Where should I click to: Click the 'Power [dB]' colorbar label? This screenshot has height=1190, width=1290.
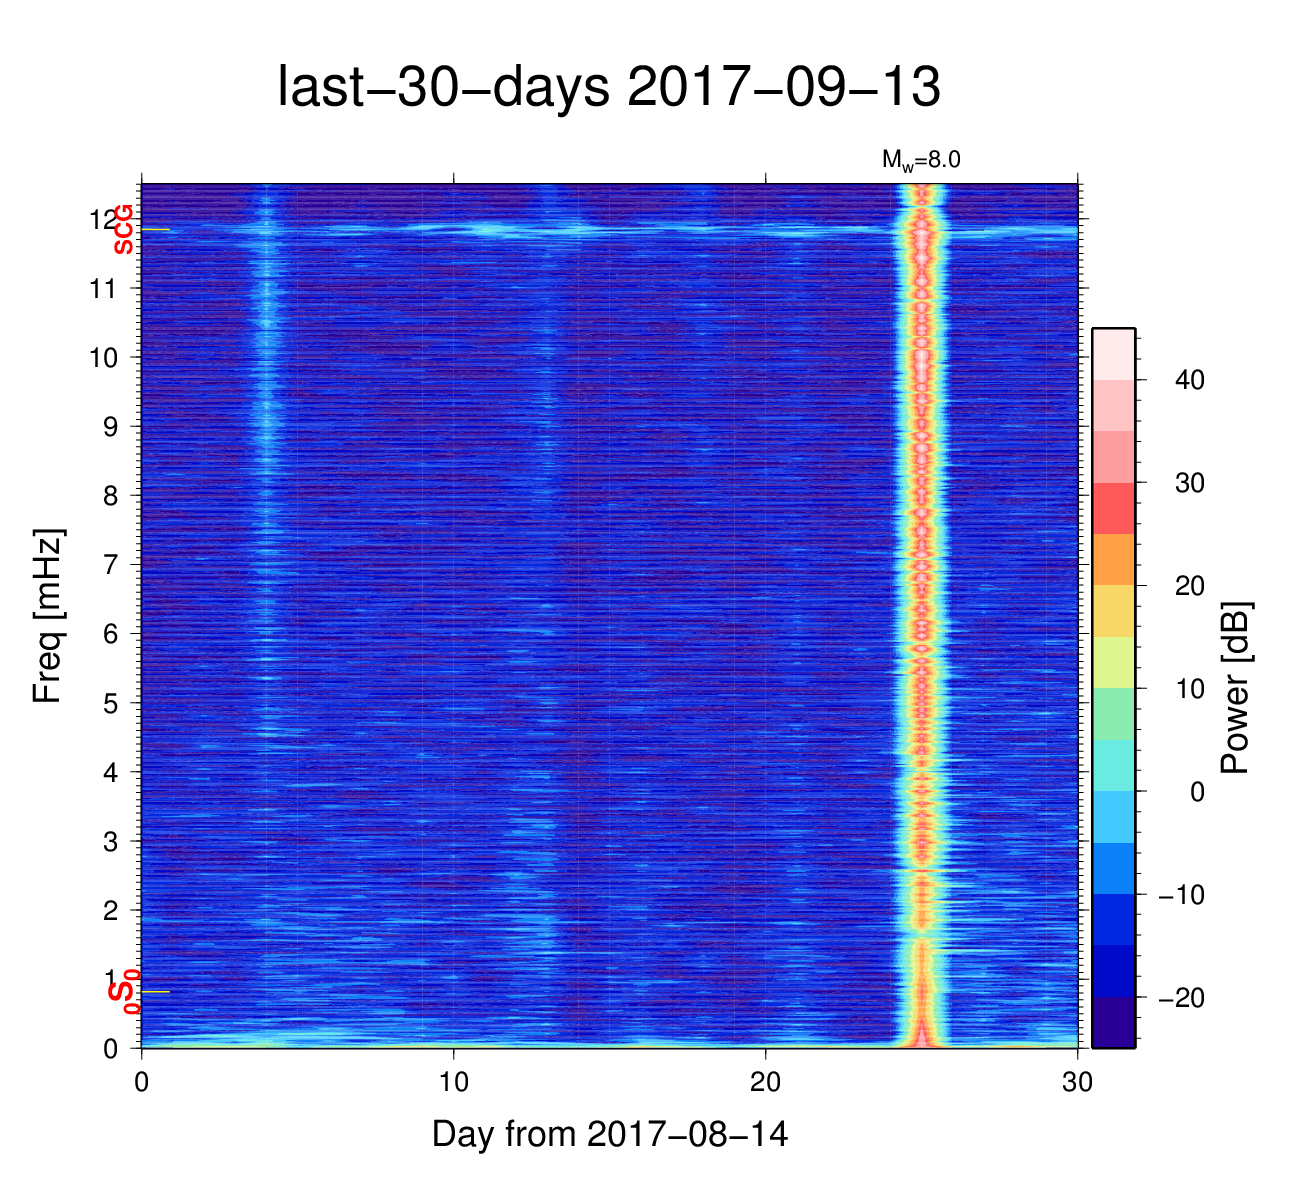point(1237,688)
